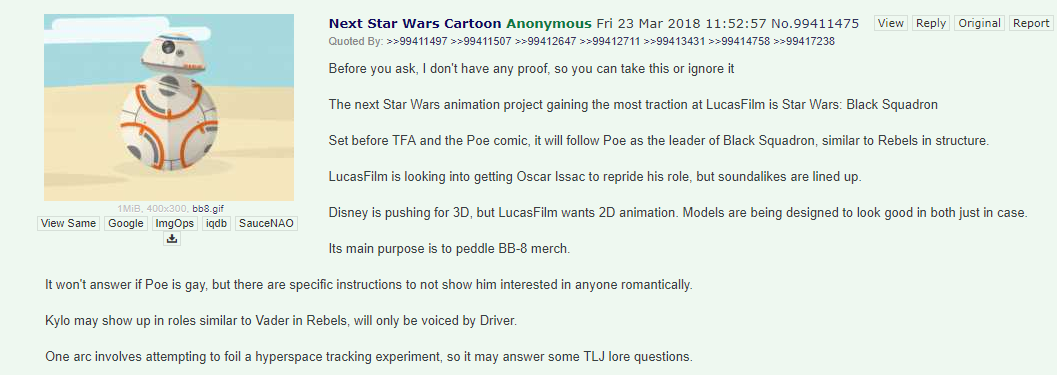Follow quoted reply >>99417238
This screenshot has width=1057, height=375.
click(x=804, y=41)
